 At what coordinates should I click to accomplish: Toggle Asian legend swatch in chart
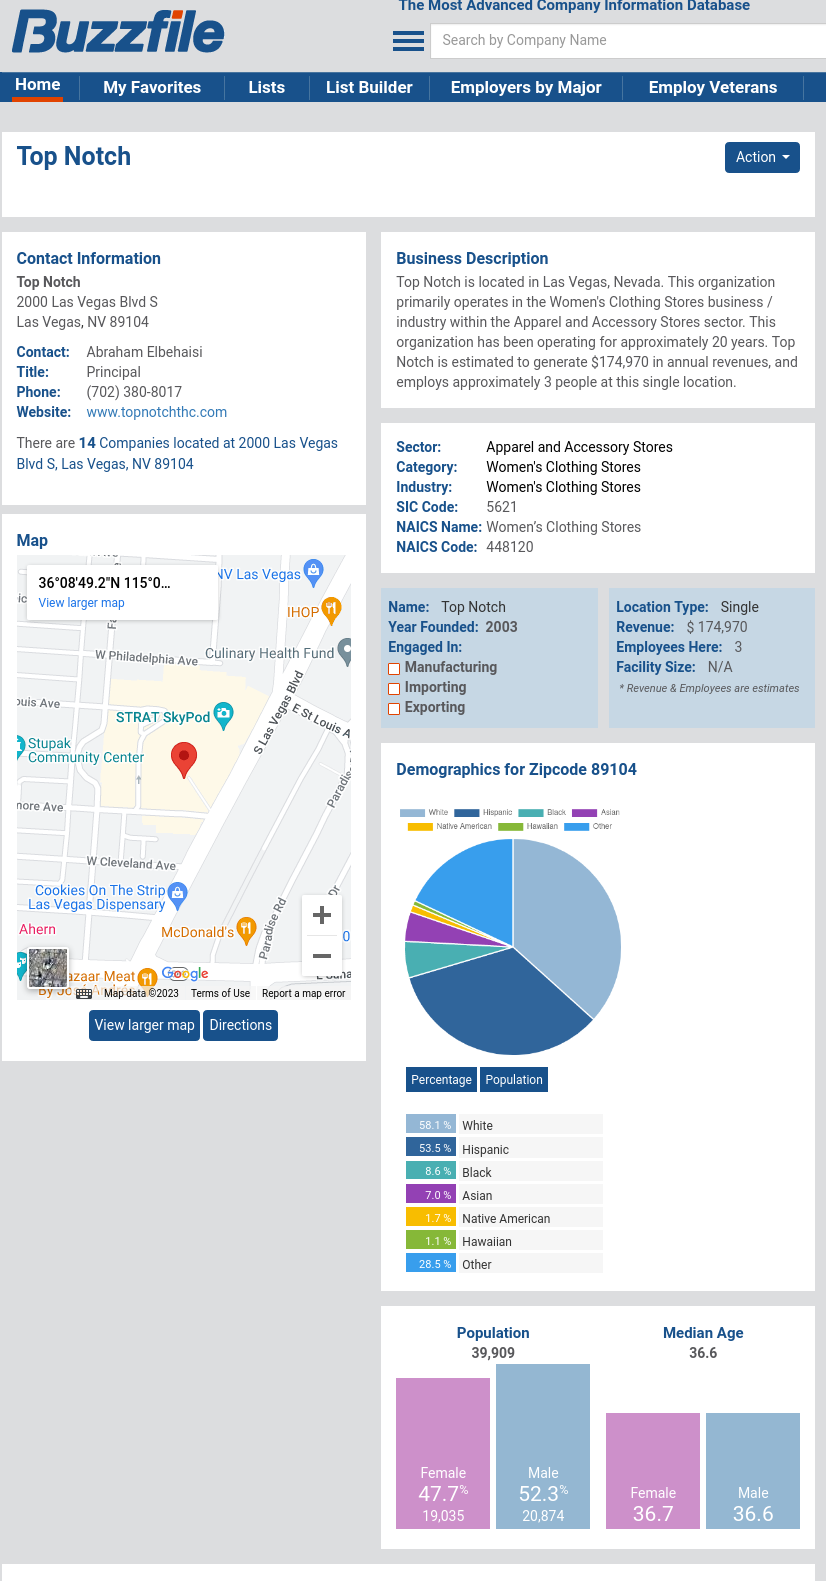coord(584,813)
